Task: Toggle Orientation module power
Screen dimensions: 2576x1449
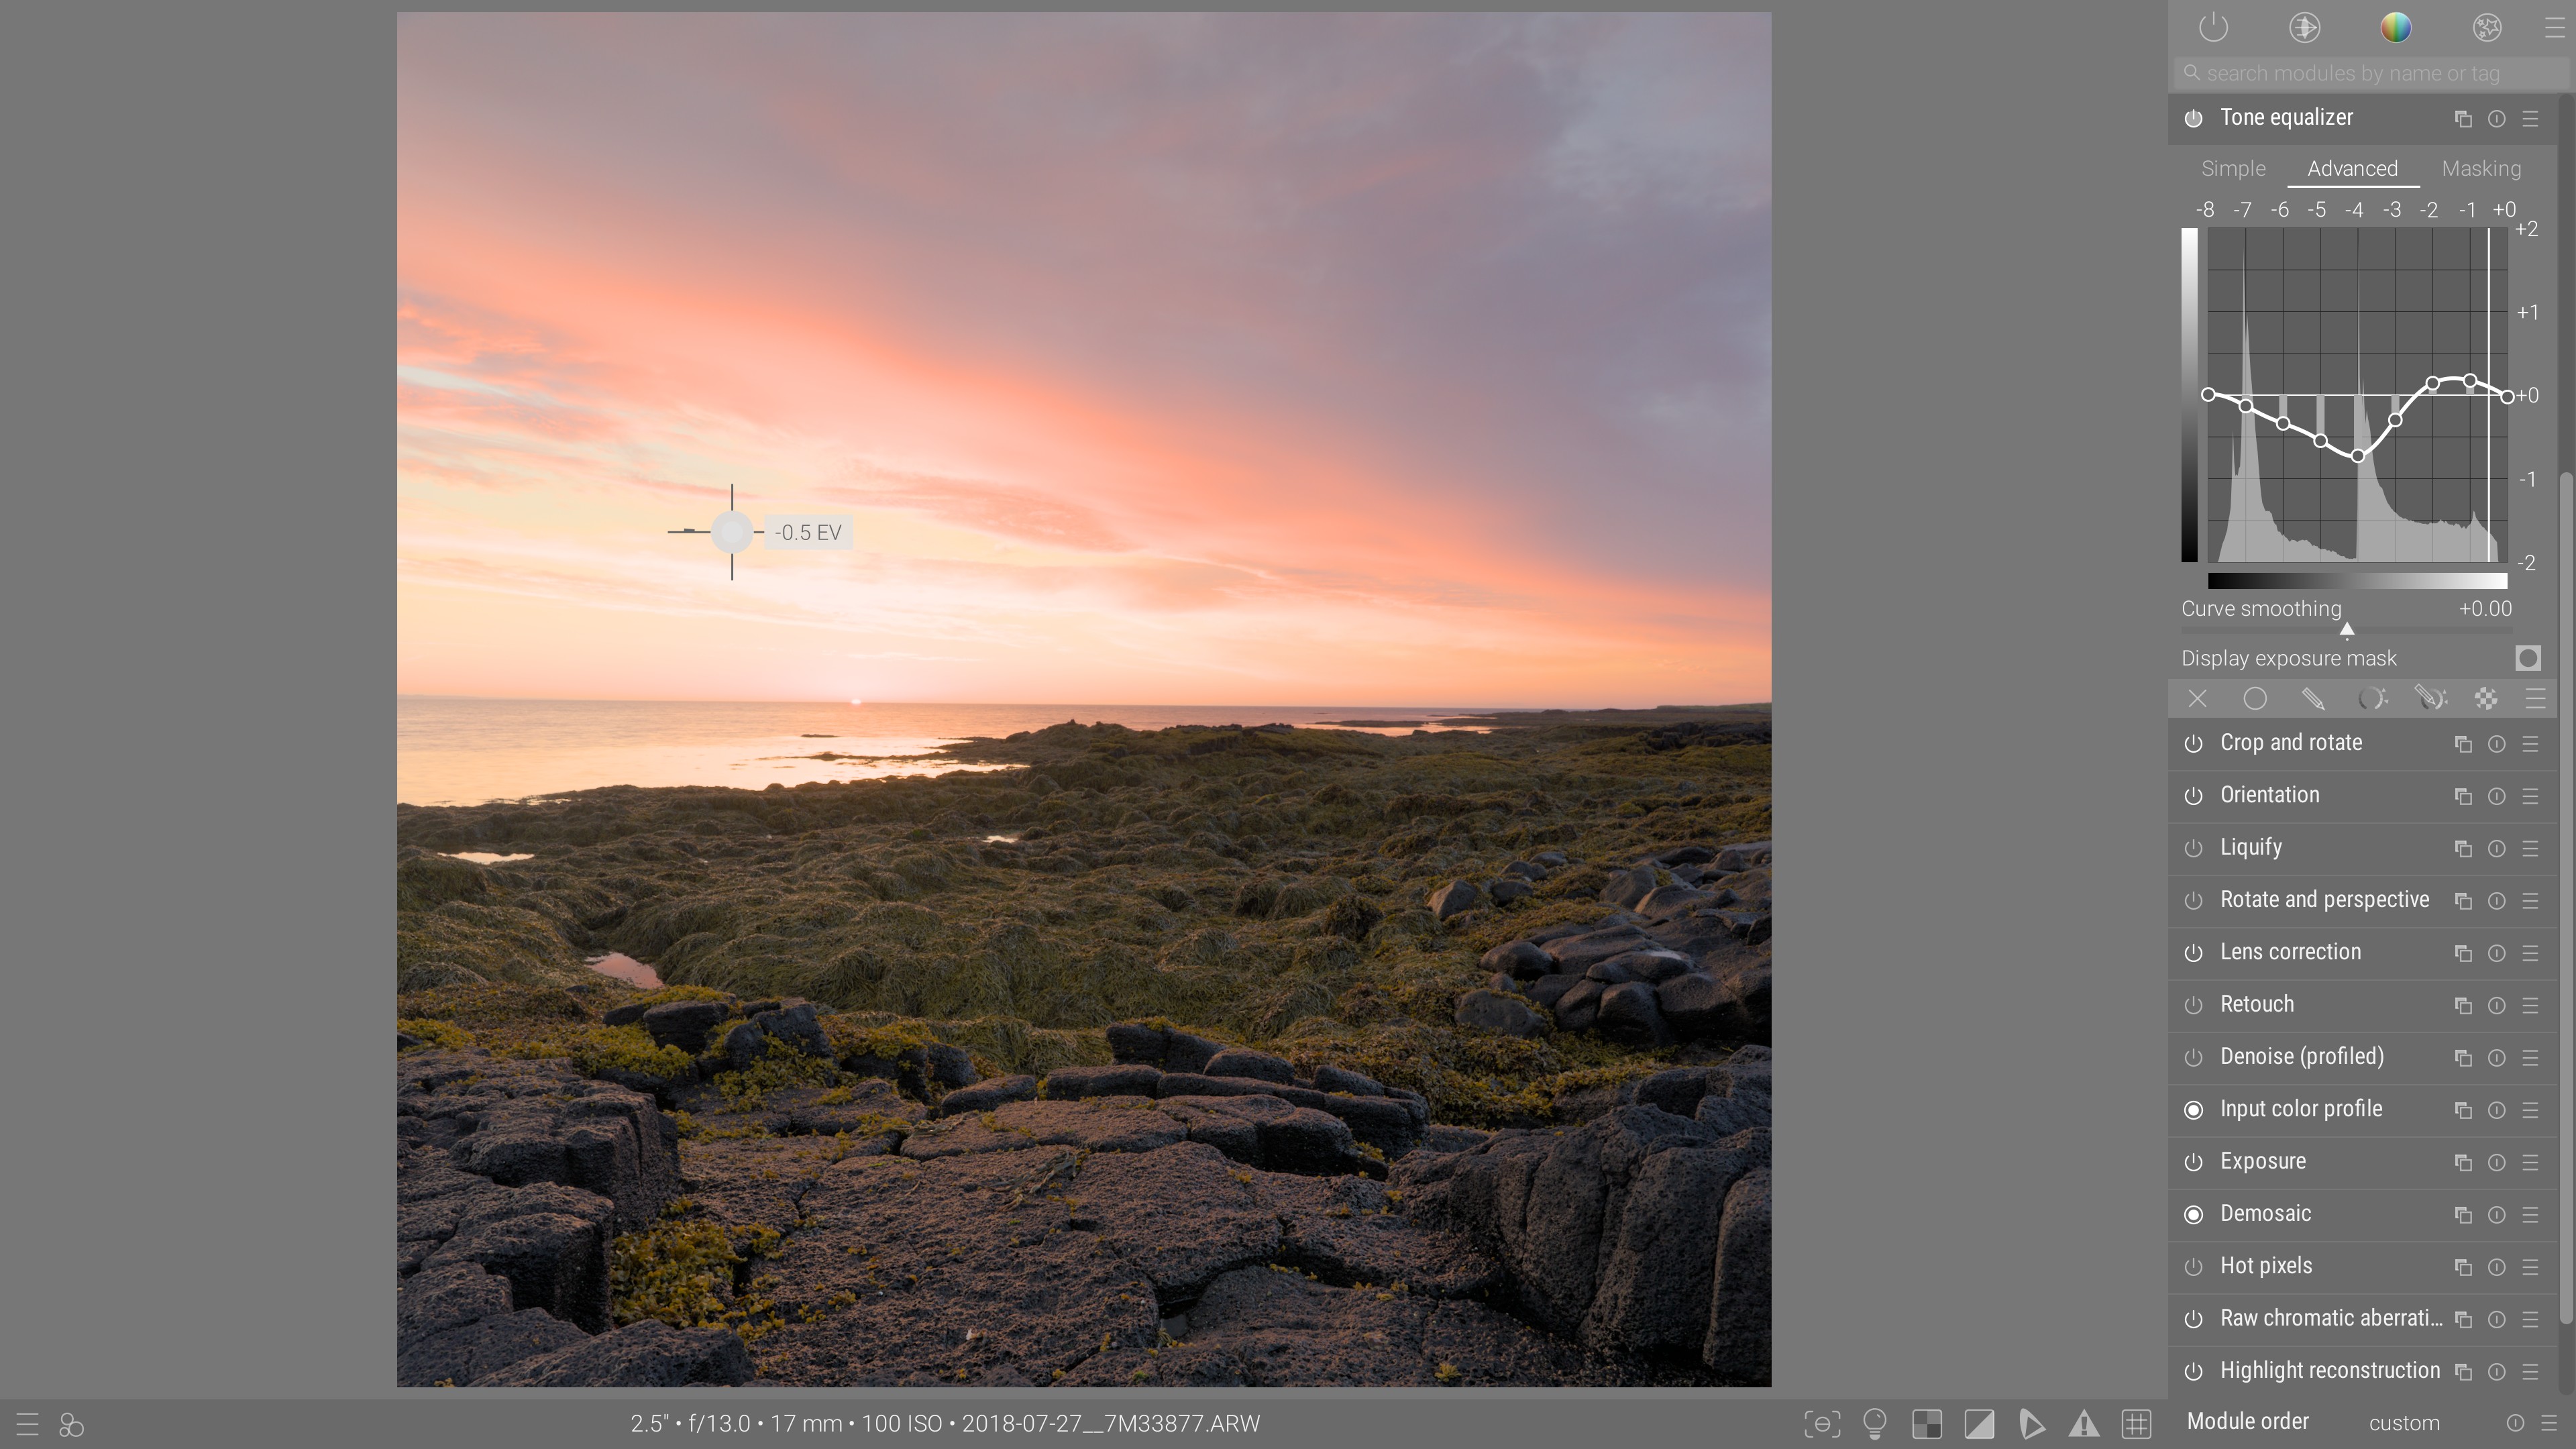Action: (x=2193, y=796)
